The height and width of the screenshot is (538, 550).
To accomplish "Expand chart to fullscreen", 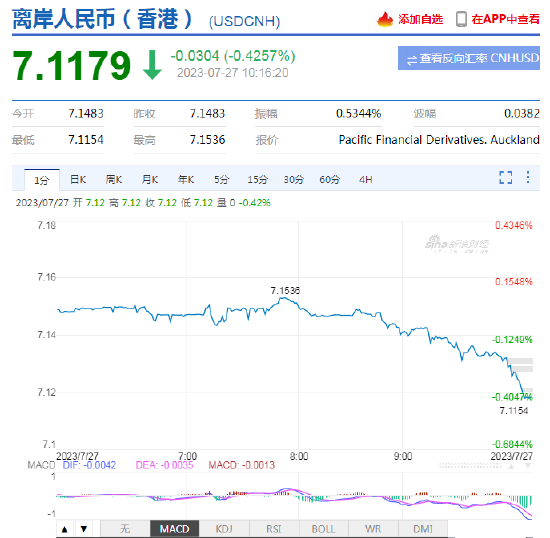I will point(505,177).
